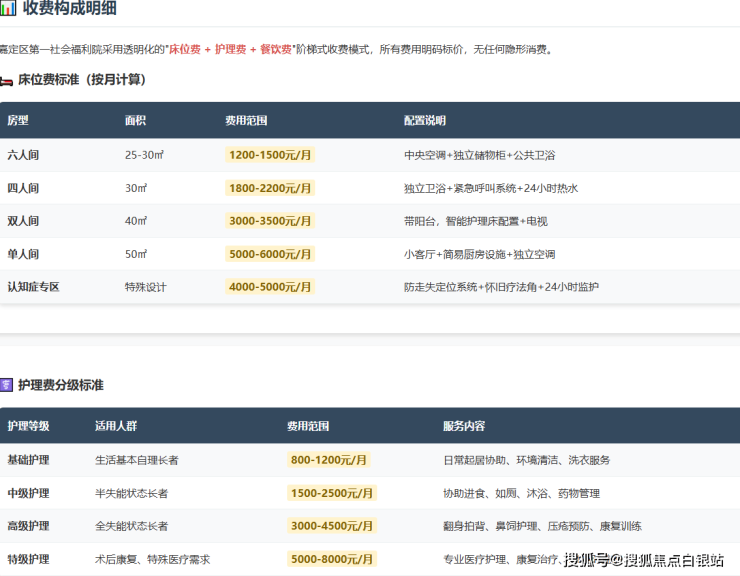Click the purple icon beside 护理费分级标准
Image resolution: width=740 pixels, height=576 pixels.
[x=6, y=385]
